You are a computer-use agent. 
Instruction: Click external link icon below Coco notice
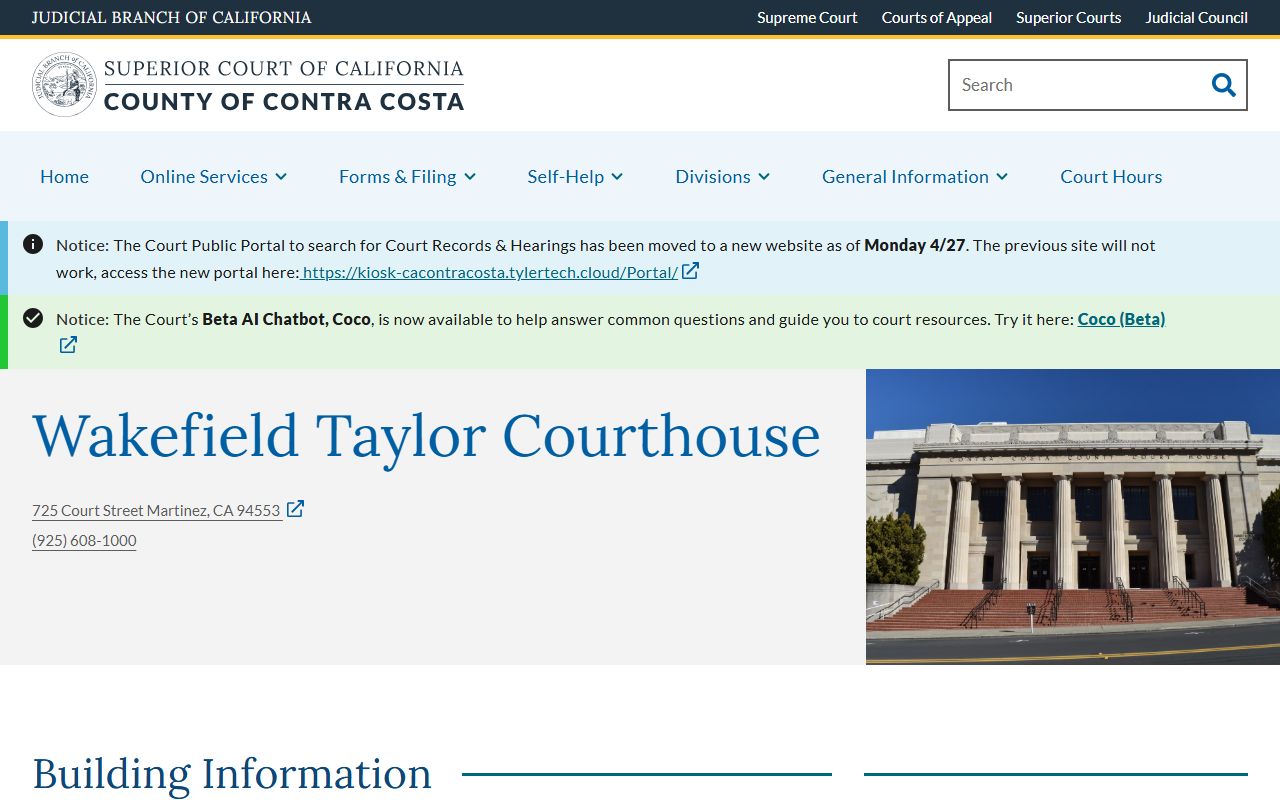68,345
